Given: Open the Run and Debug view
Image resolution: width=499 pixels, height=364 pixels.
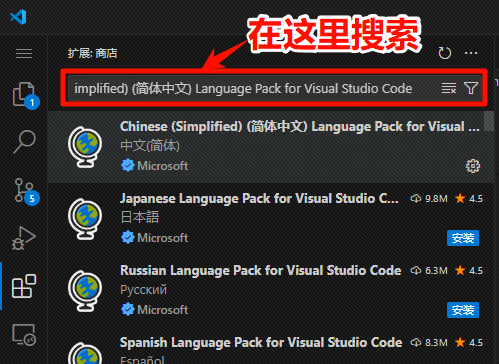Looking at the screenshot, I should [23, 238].
